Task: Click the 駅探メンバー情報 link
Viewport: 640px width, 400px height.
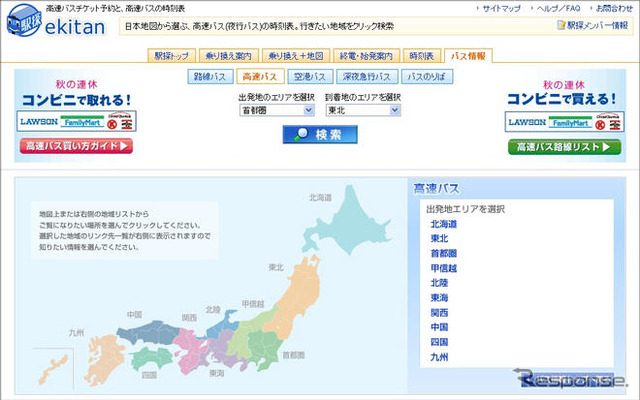Action: 597,24
